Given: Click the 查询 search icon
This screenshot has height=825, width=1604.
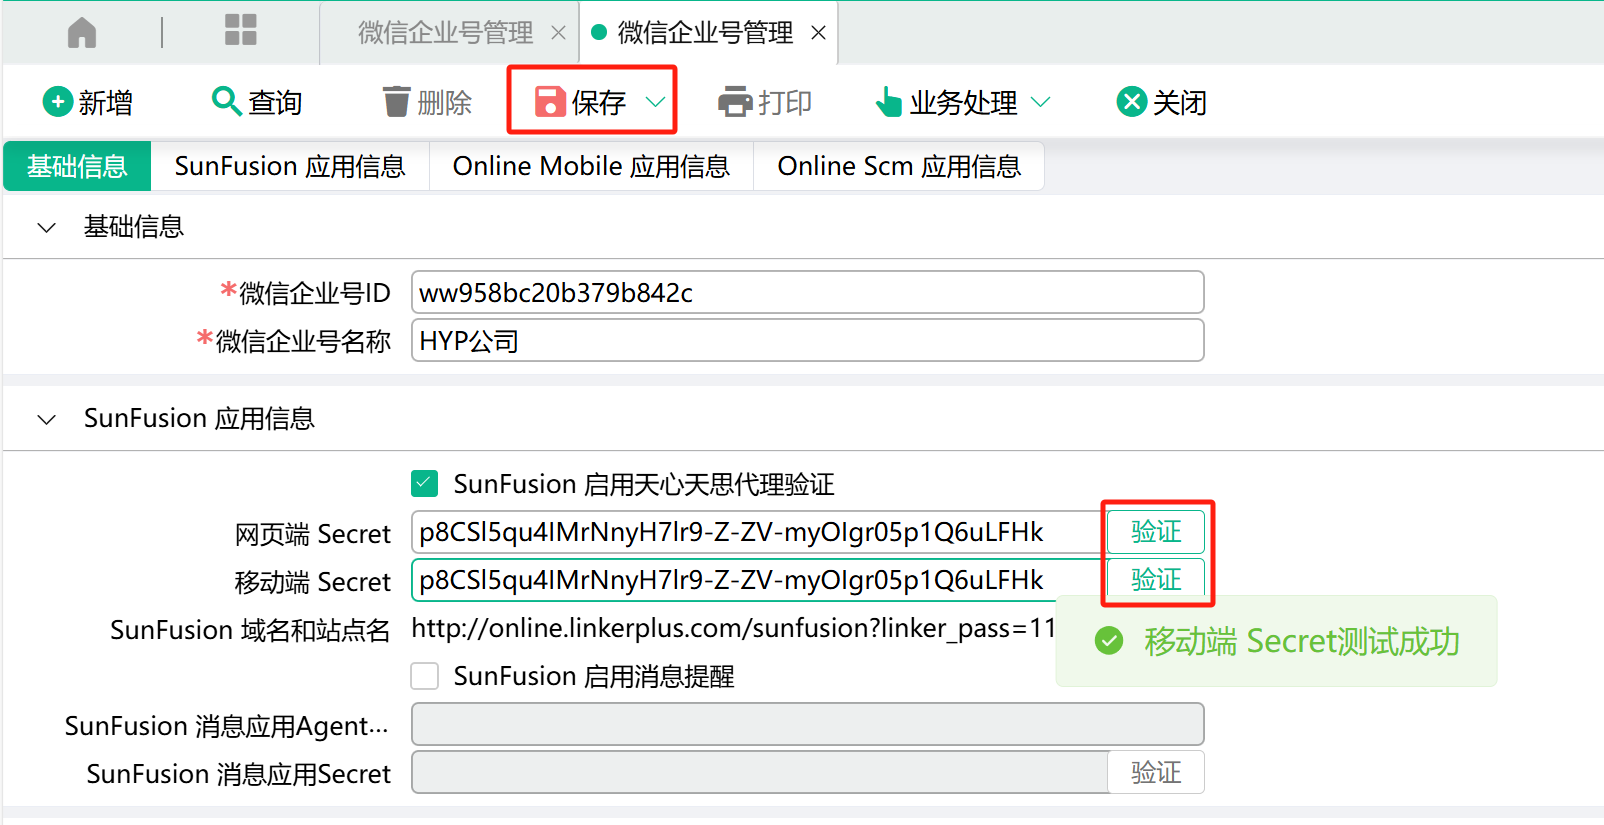Looking at the screenshot, I should tap(226, 101).
